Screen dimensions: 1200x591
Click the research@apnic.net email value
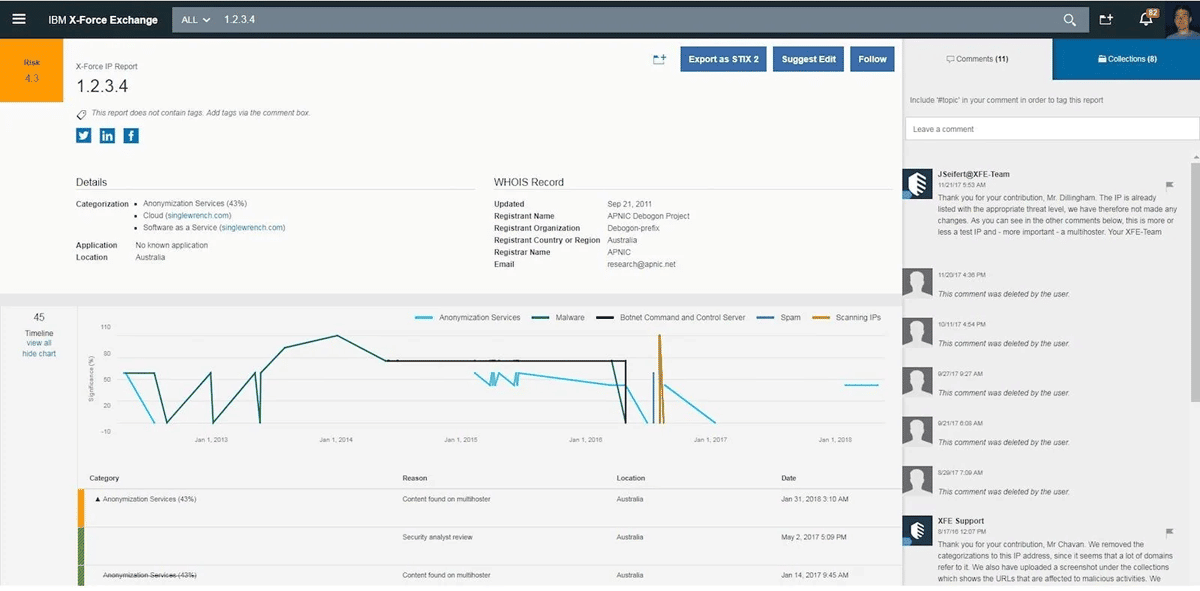pos(642,264)
